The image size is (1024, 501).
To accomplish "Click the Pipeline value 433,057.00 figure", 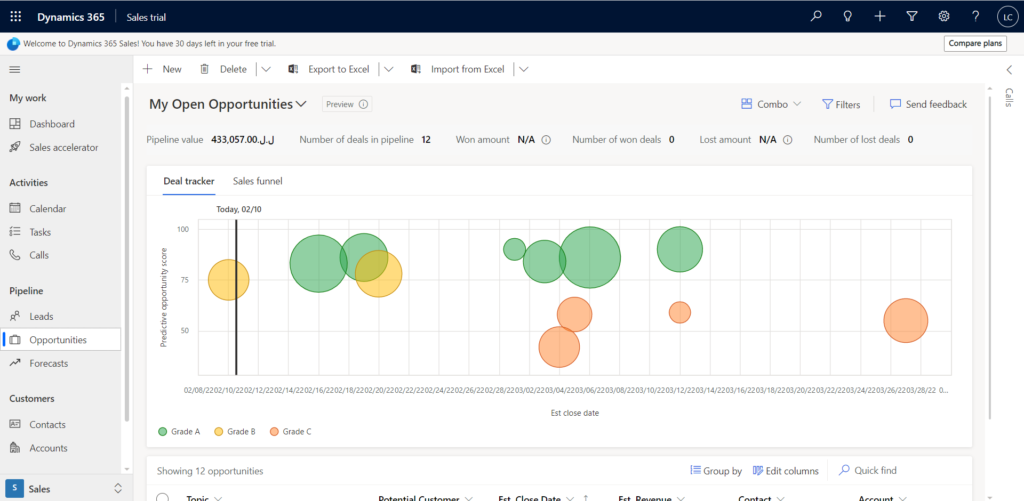I will point(243,140).
